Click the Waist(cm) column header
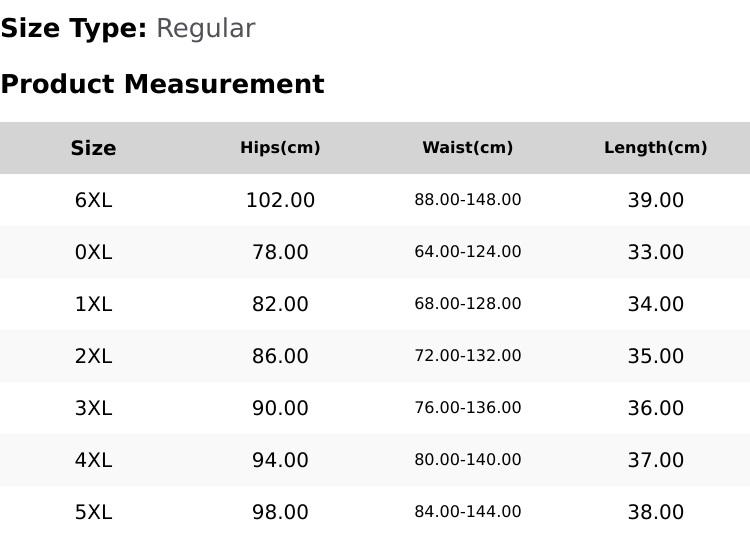The width and height of the screenshot is (750, 538). (468, 148)
